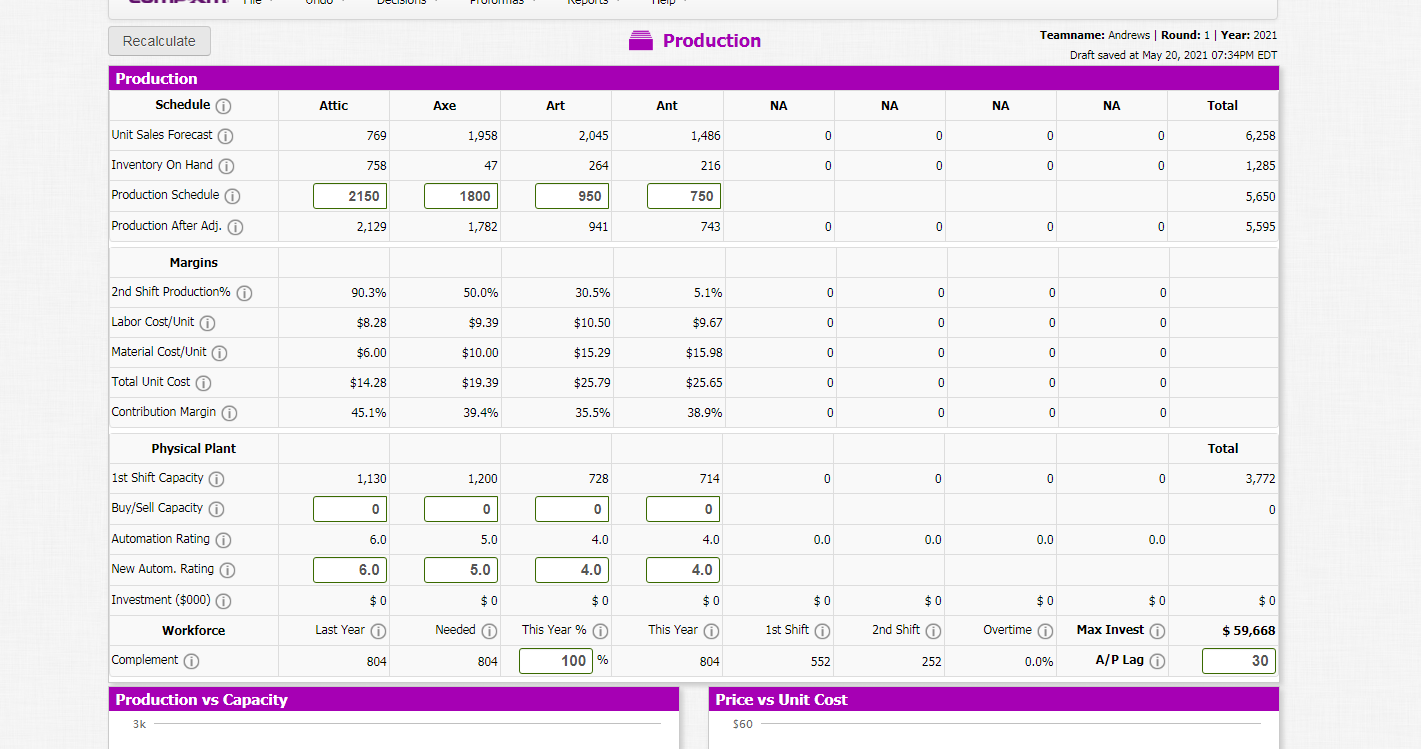Image resolution: width=1421 pixels, height=749 pixels.
Task: Select total 1st shift capacity 3,772
Action: [1260, 479]
